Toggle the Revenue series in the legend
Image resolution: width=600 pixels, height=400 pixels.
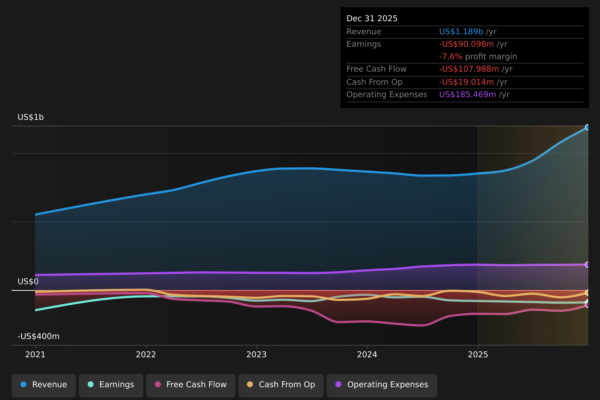(44, 384)
